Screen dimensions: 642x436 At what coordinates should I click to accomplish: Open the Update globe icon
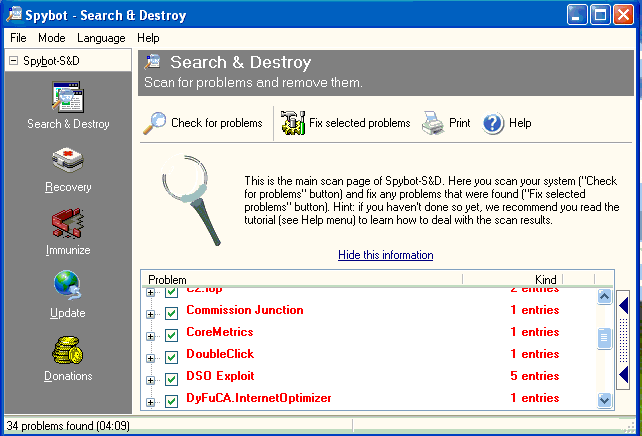[x=68, y=288]
